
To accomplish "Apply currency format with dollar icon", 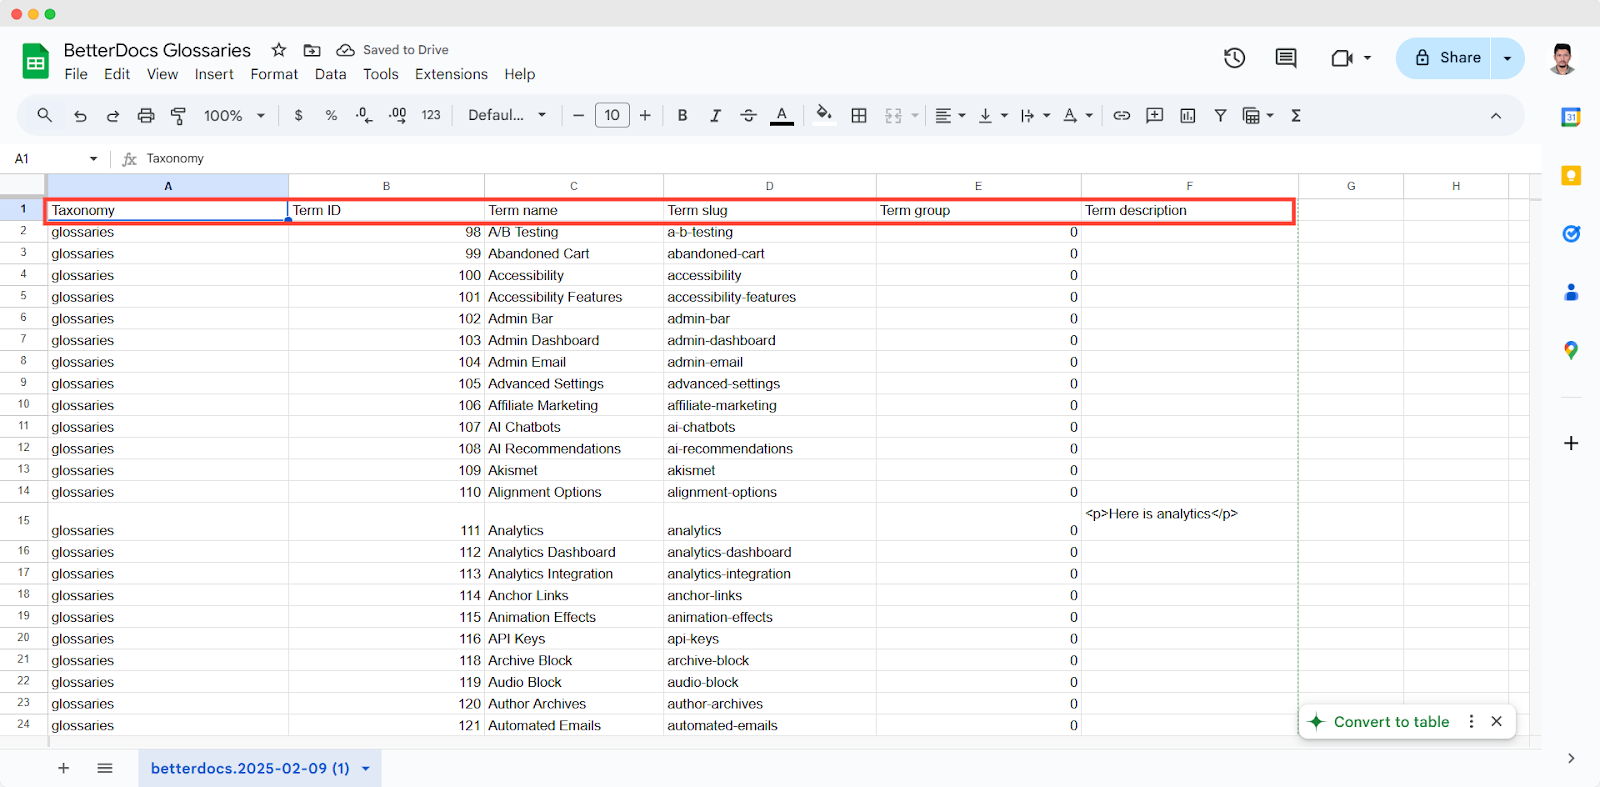I will click(298, 116).
